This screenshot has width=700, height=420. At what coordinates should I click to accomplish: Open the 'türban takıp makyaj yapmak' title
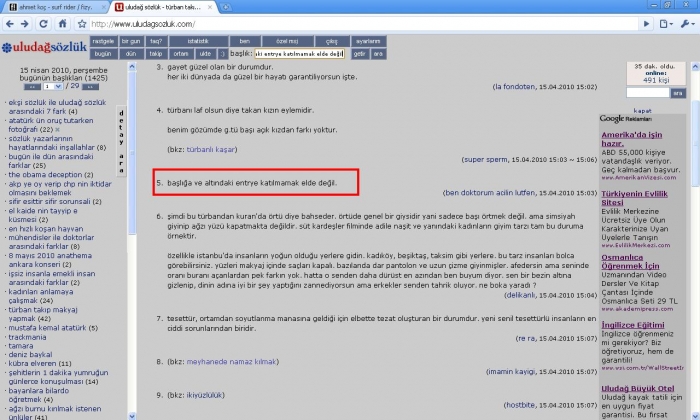click(x=43, y=314)
